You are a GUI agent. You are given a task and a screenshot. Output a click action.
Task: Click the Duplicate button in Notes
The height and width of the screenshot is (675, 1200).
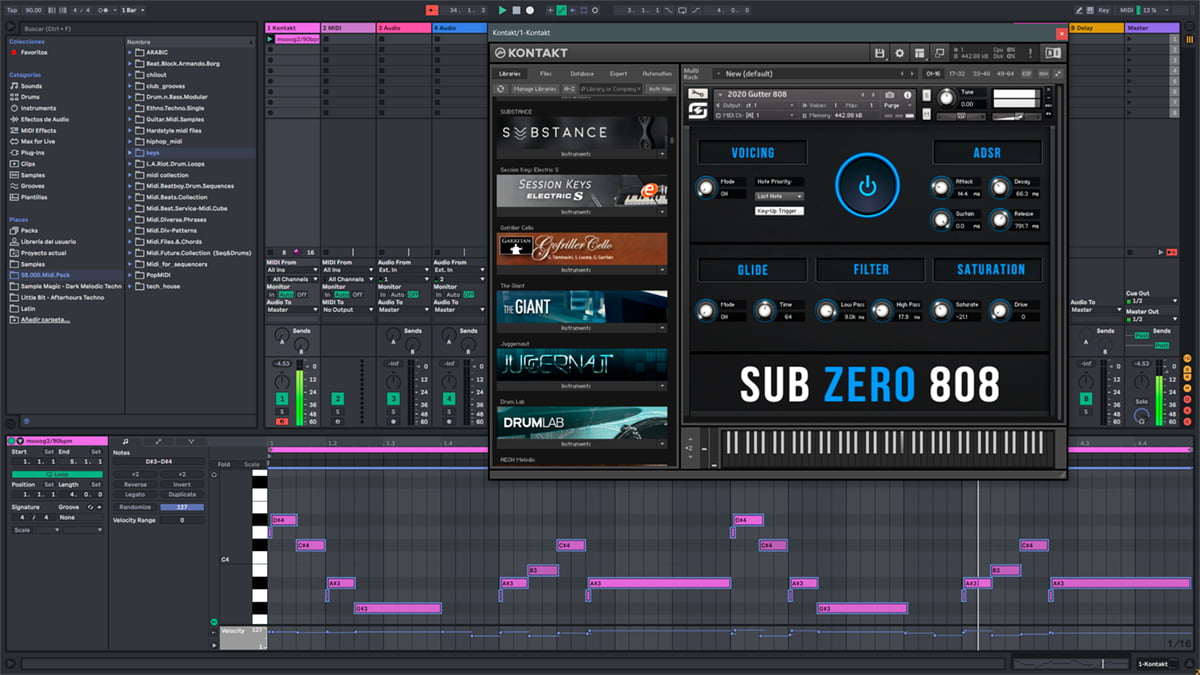tap(182, 495)
